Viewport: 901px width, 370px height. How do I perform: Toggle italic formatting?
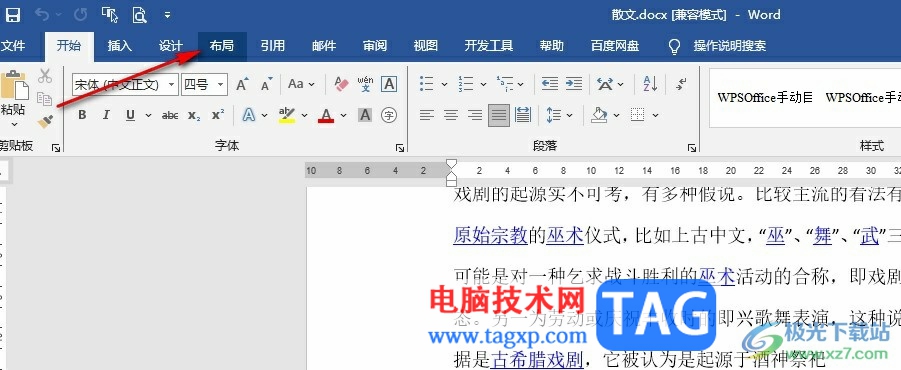tap(106, 115)
